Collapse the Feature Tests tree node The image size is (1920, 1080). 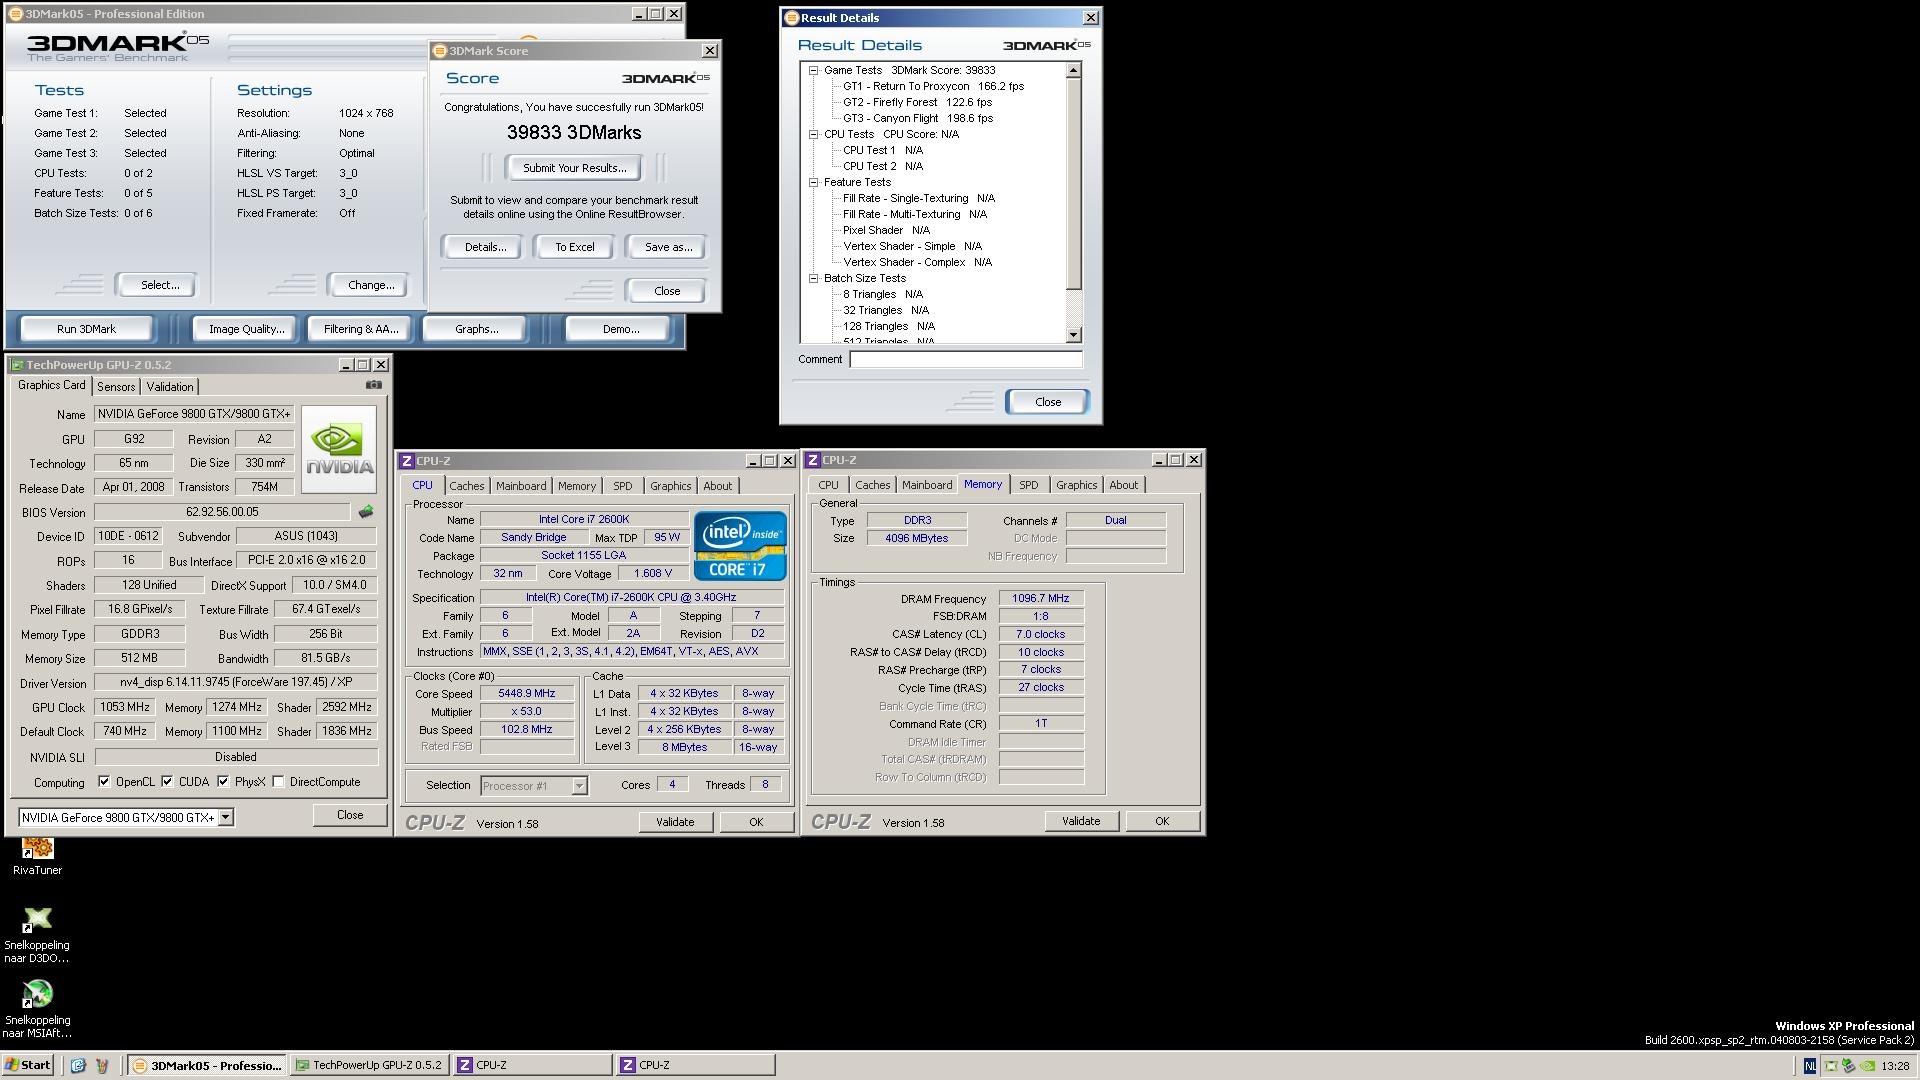point(814,182)
